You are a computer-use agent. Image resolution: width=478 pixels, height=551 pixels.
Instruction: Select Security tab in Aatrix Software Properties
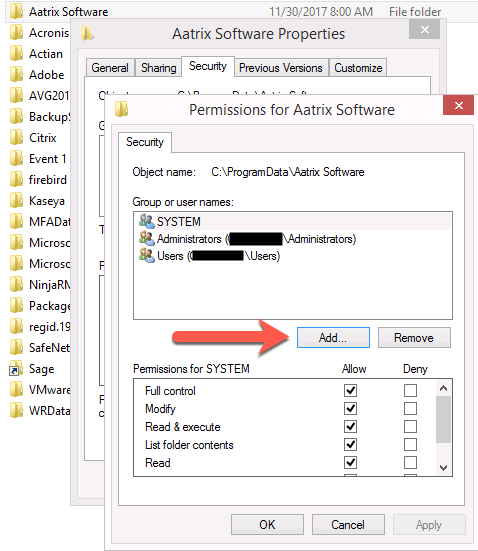click(x=208, y=66)
